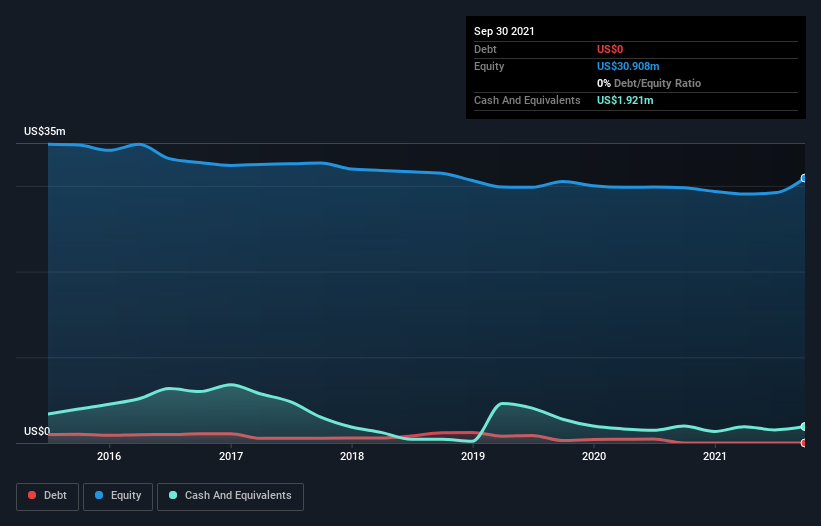Select the Debt endpoint marker on chart
Image resolution: width=821 pixels, height=526 pixels.
coord(804,443)
